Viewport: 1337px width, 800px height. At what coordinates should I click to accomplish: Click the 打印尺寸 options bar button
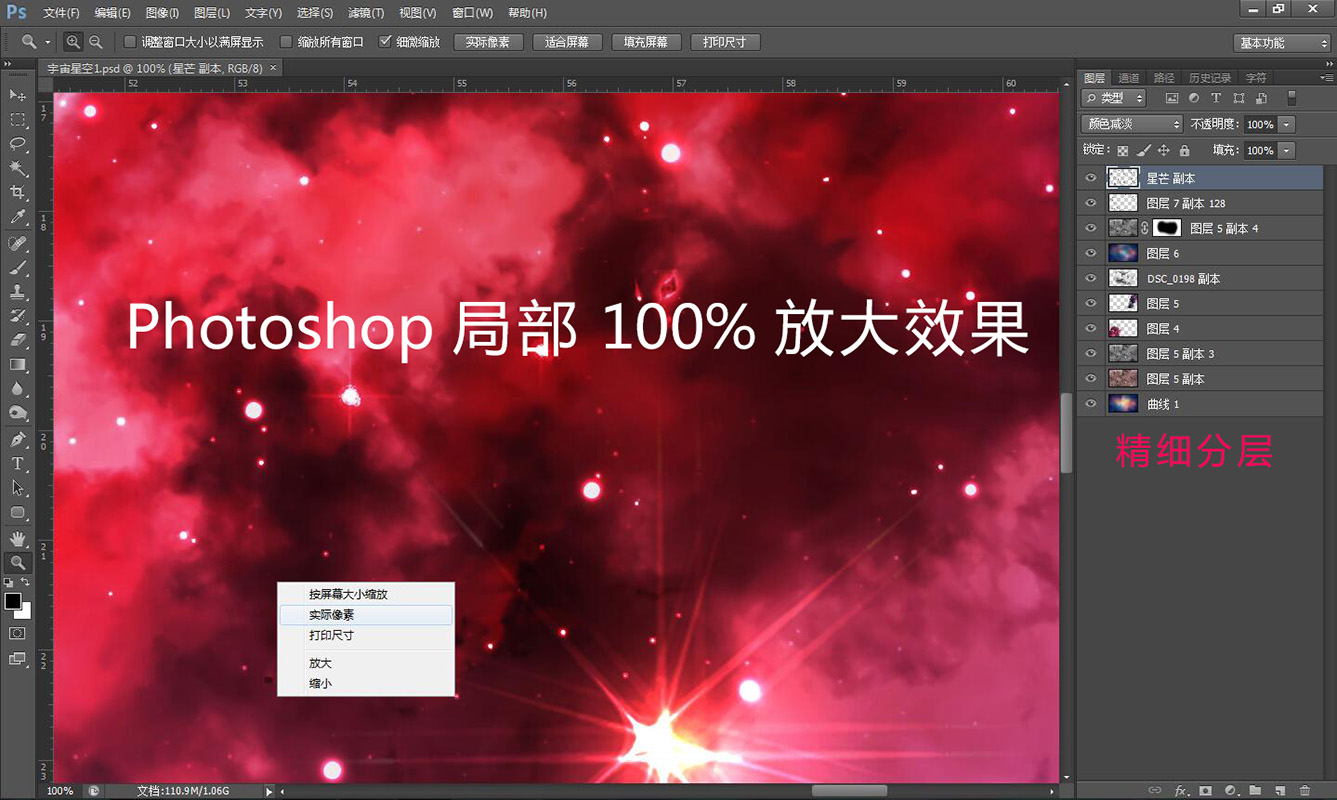tap(725, 42)
